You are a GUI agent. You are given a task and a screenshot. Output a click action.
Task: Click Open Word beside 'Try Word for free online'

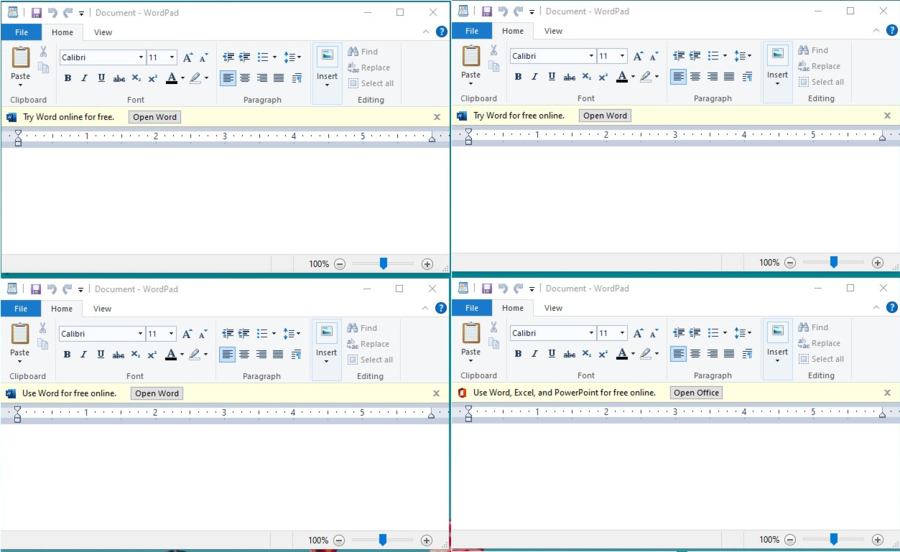tap(605, 116)
